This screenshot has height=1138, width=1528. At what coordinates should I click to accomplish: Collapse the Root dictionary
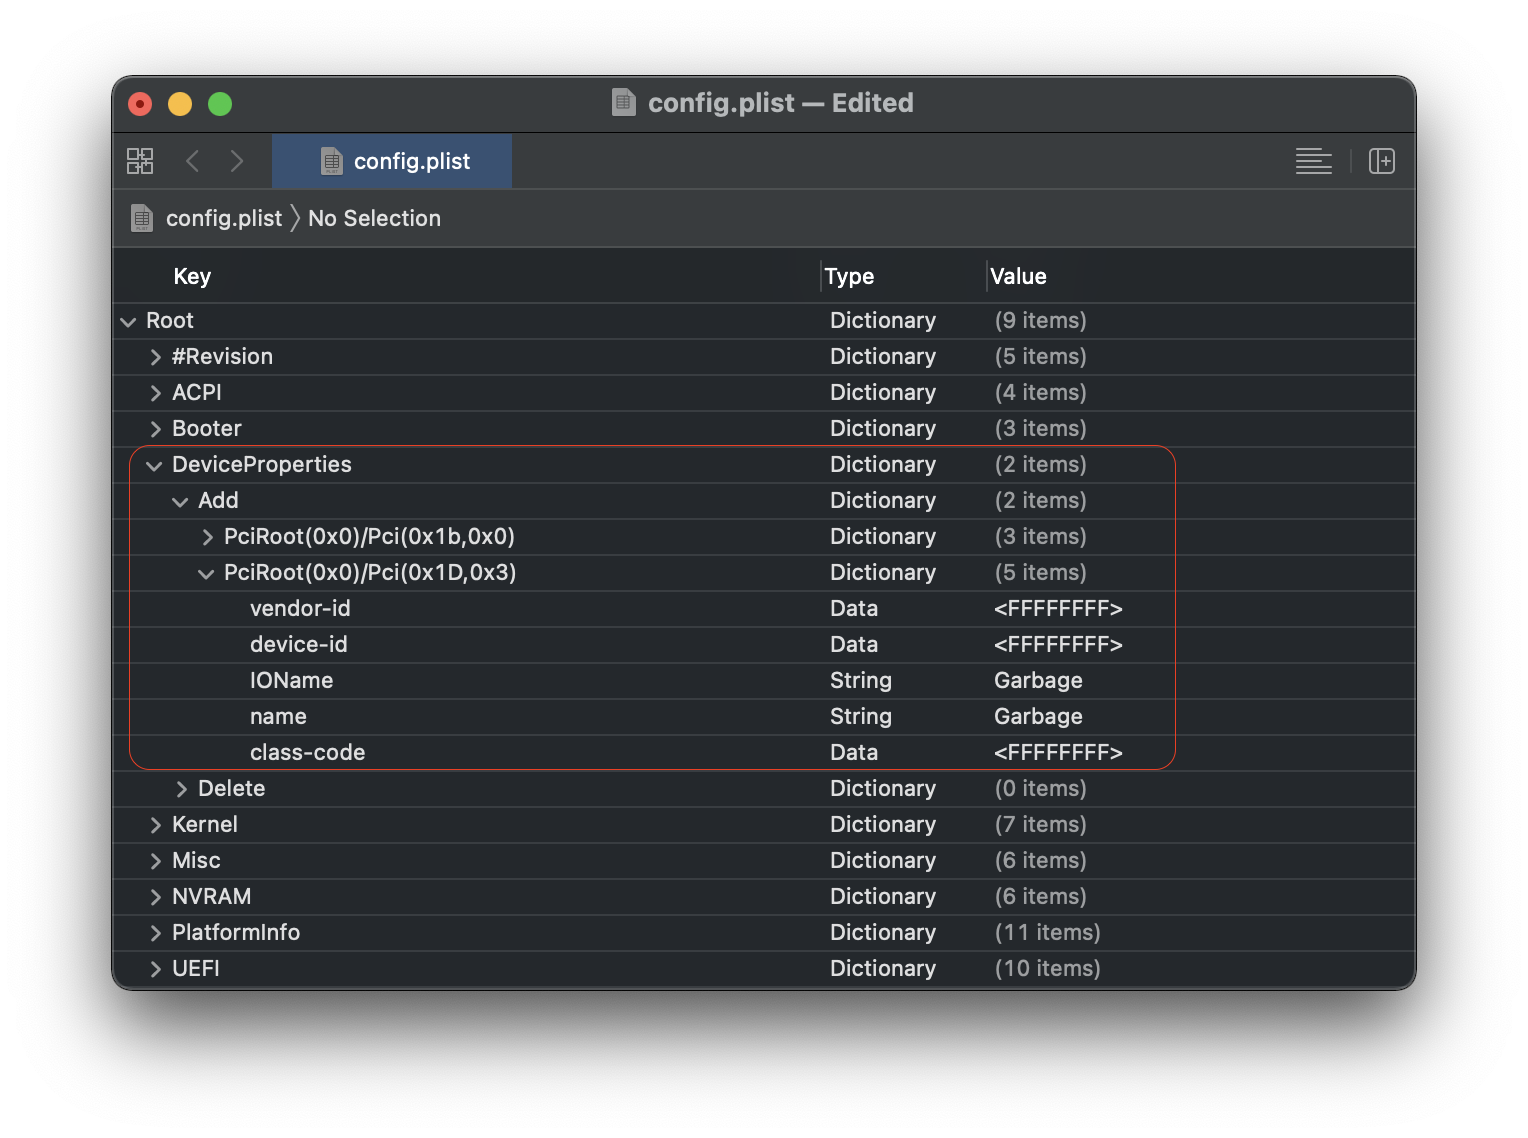[129, 321]
